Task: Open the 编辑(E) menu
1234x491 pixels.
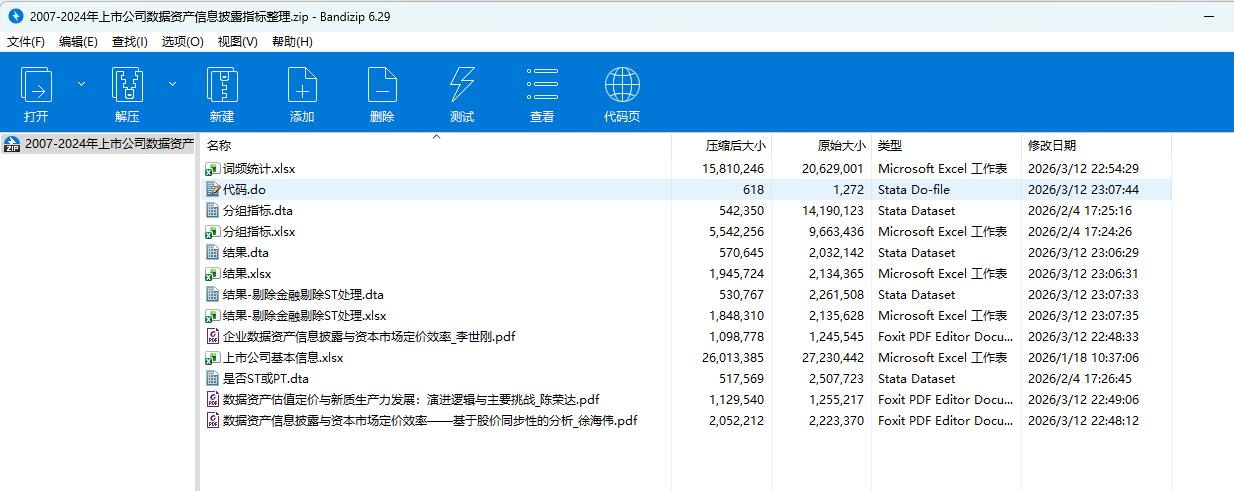Action: pos(78,42)
